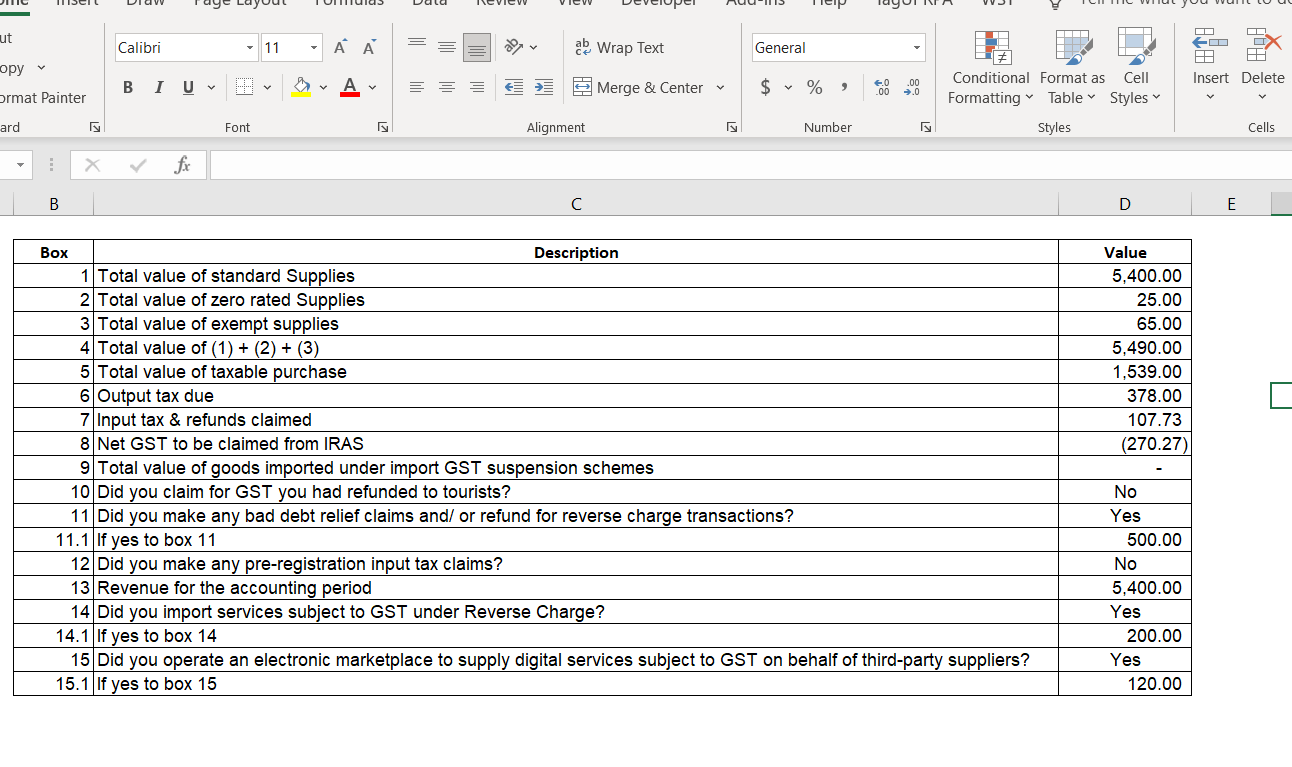Decrease the cell indent
Screen dimensions: 1292x767
click(x=514, y=88)
